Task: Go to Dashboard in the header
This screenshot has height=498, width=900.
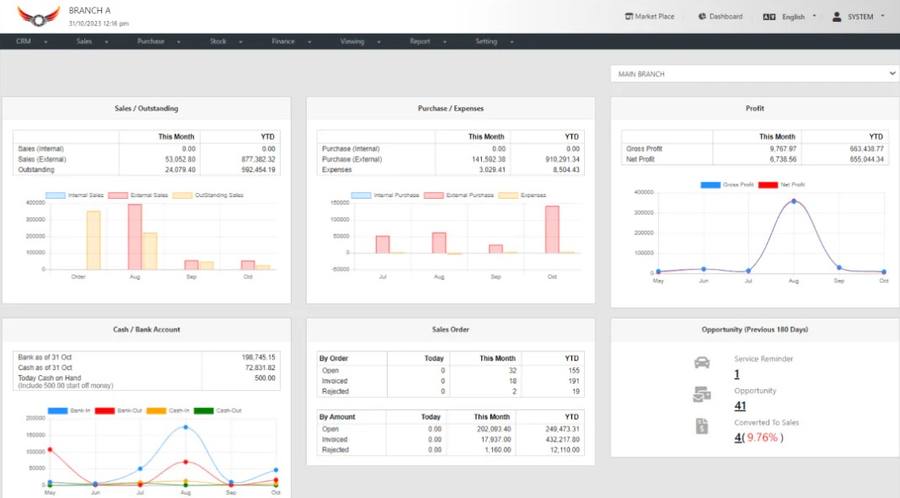Action: [720, 17]
